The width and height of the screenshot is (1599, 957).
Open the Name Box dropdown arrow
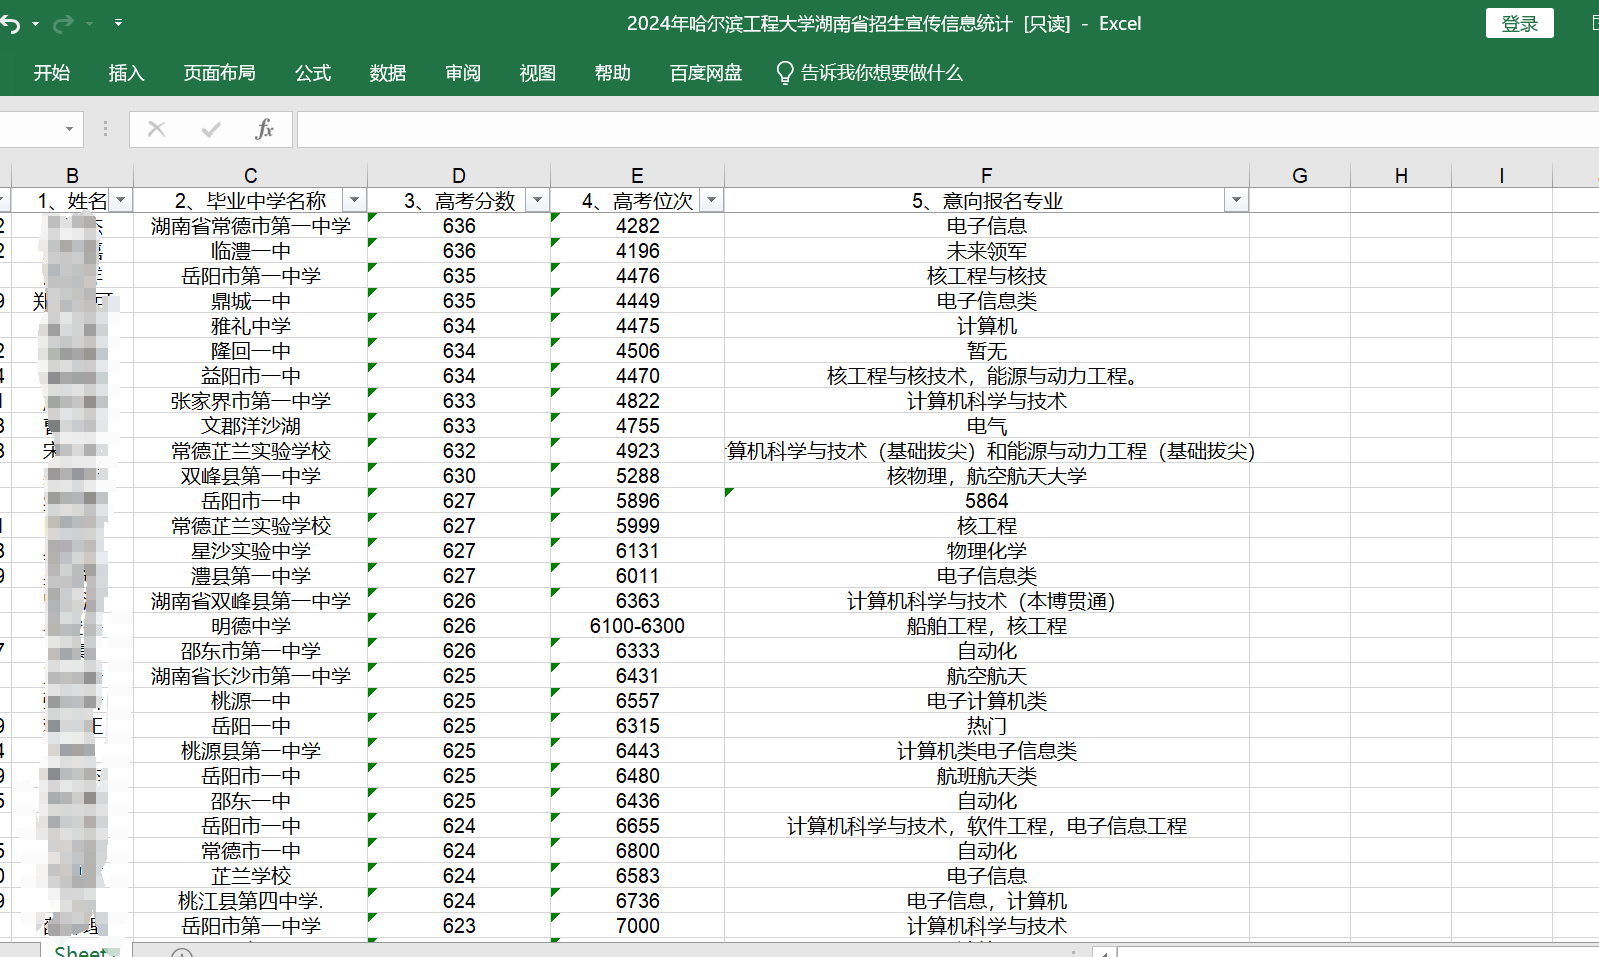69,129
